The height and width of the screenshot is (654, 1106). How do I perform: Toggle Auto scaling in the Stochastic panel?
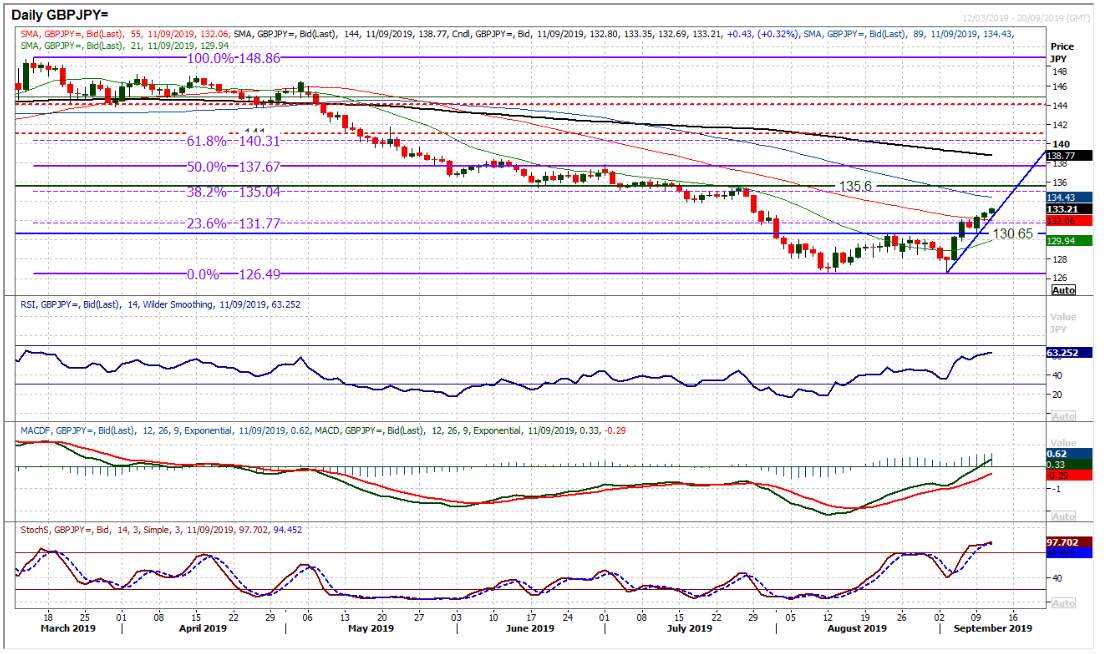(1063, 603)
